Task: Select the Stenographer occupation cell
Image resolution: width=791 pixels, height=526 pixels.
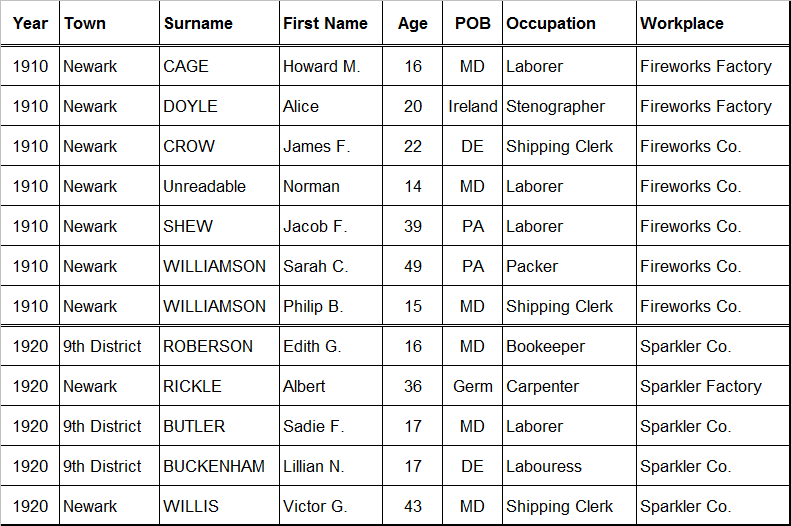Action: (555, 106)
